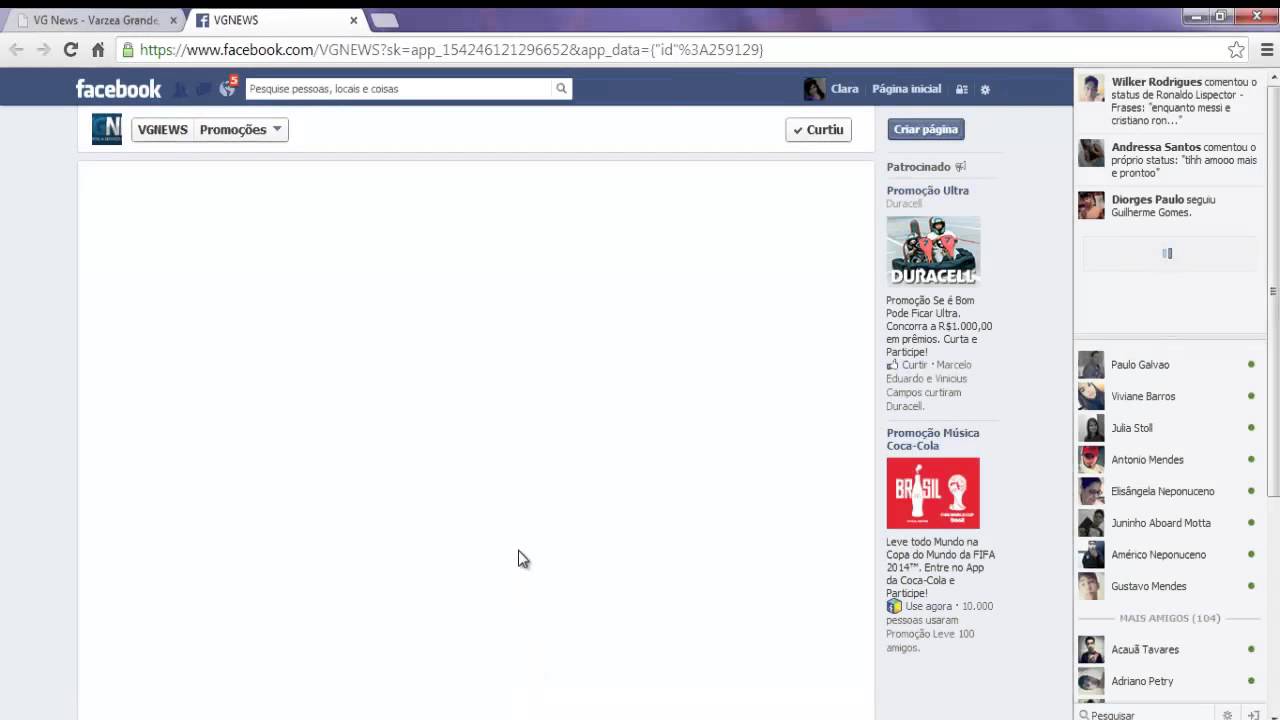
Task: Open Andressa Santos ticker story
Action: click(x=1168, y=159)
